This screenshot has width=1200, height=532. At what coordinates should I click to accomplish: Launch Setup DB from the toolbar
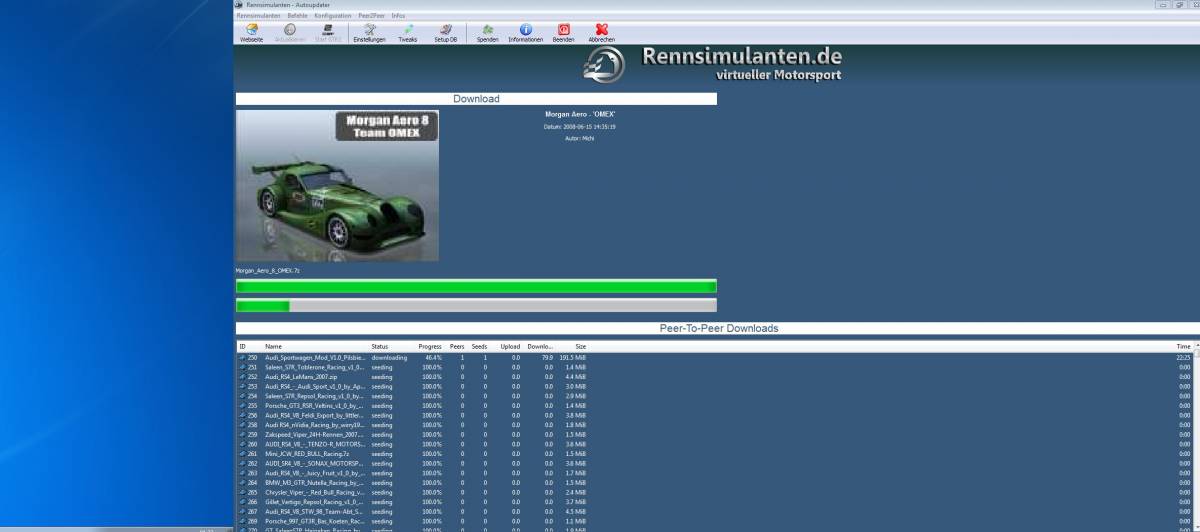(445, 32)
